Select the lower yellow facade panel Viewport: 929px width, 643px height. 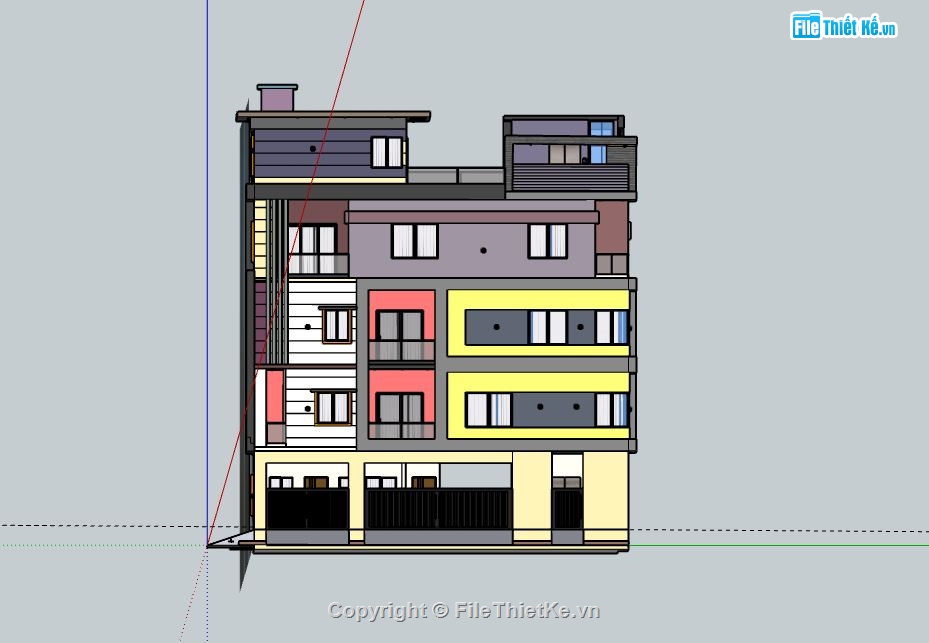click(538, 405)
